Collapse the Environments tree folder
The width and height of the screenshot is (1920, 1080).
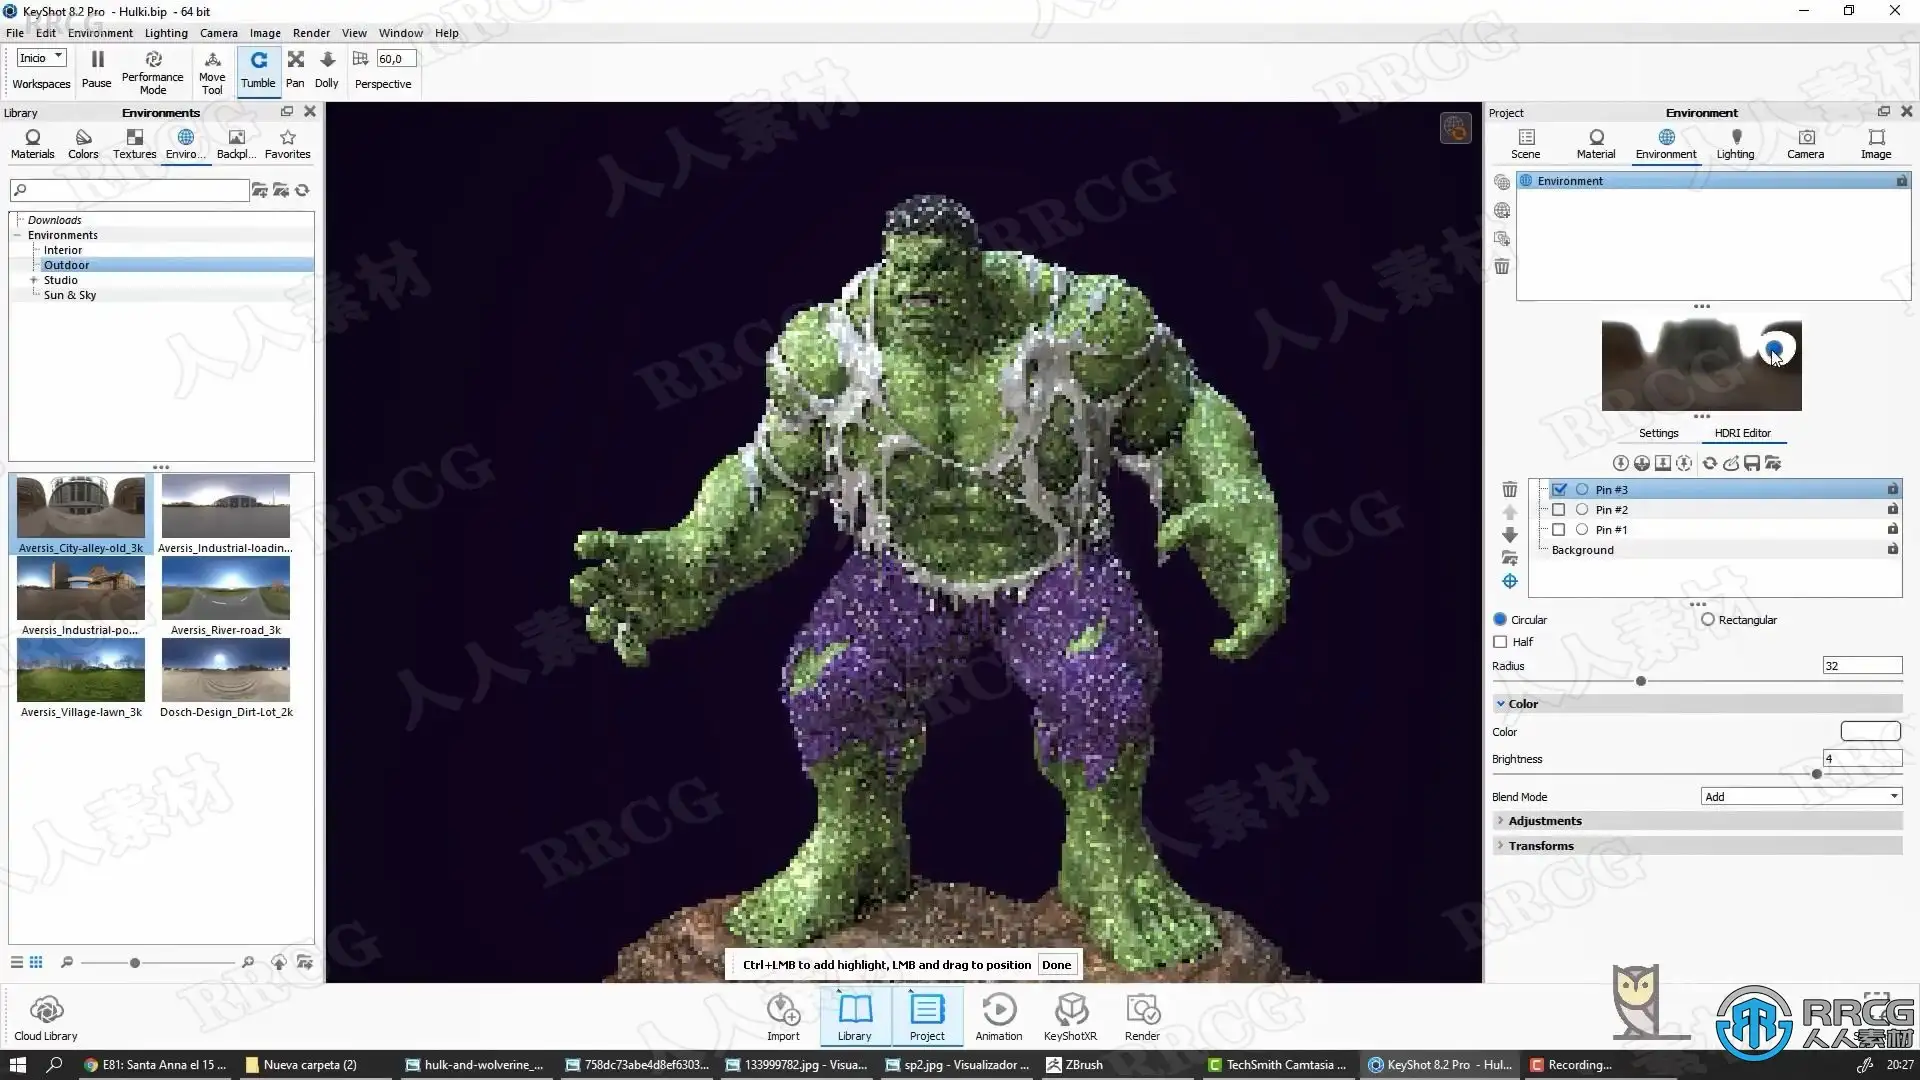(x=18, y=235)
